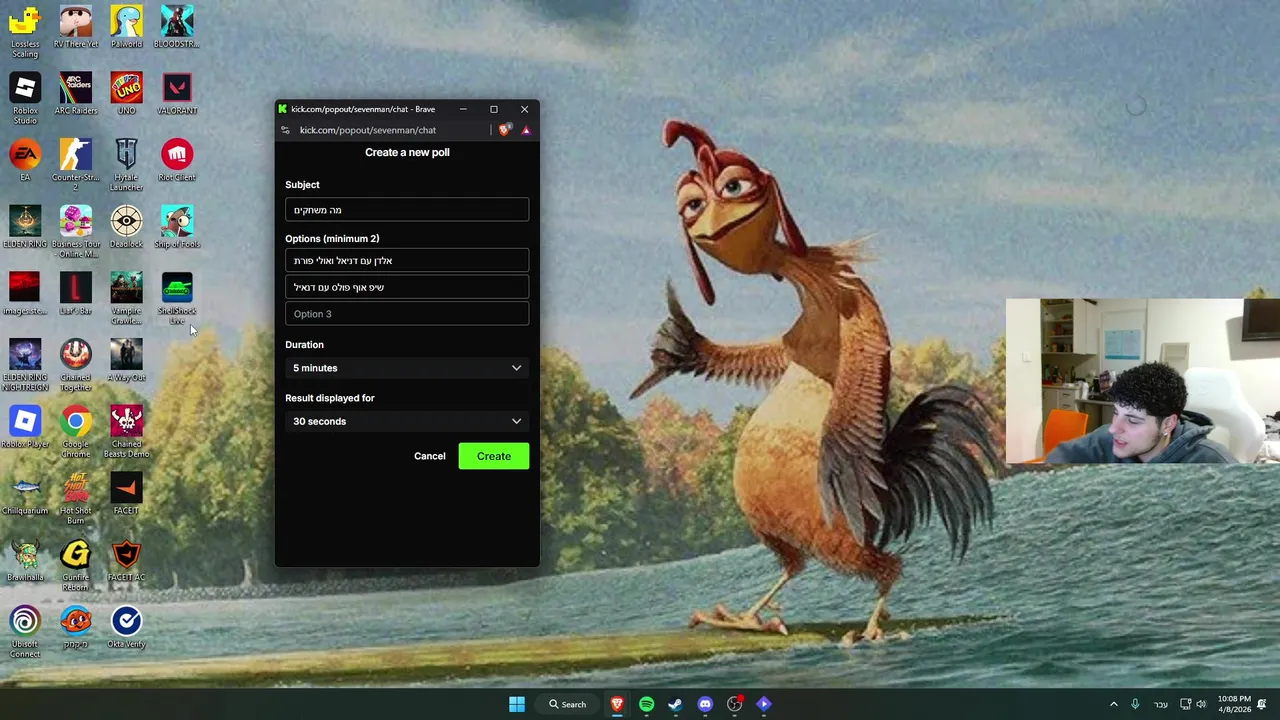Image resolution: width=1280 pixels, height=720 pixels.
Task: Open the Brave Rewards triangle icon
Action: click(x=526, y=130)
